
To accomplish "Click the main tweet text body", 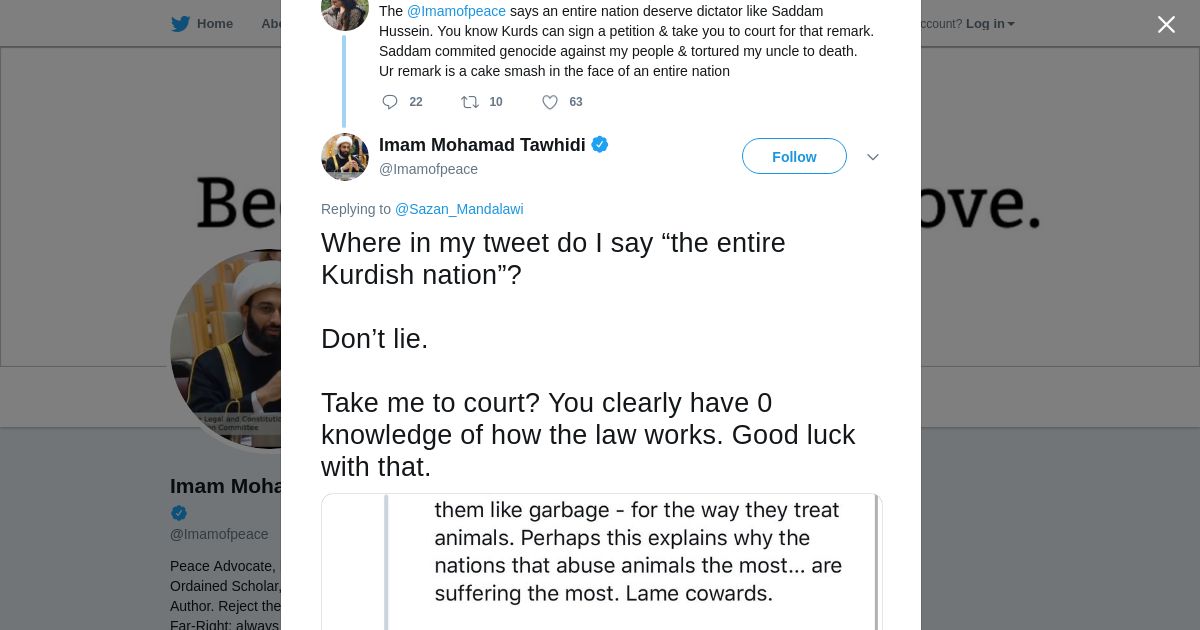I will pos(588,355).
